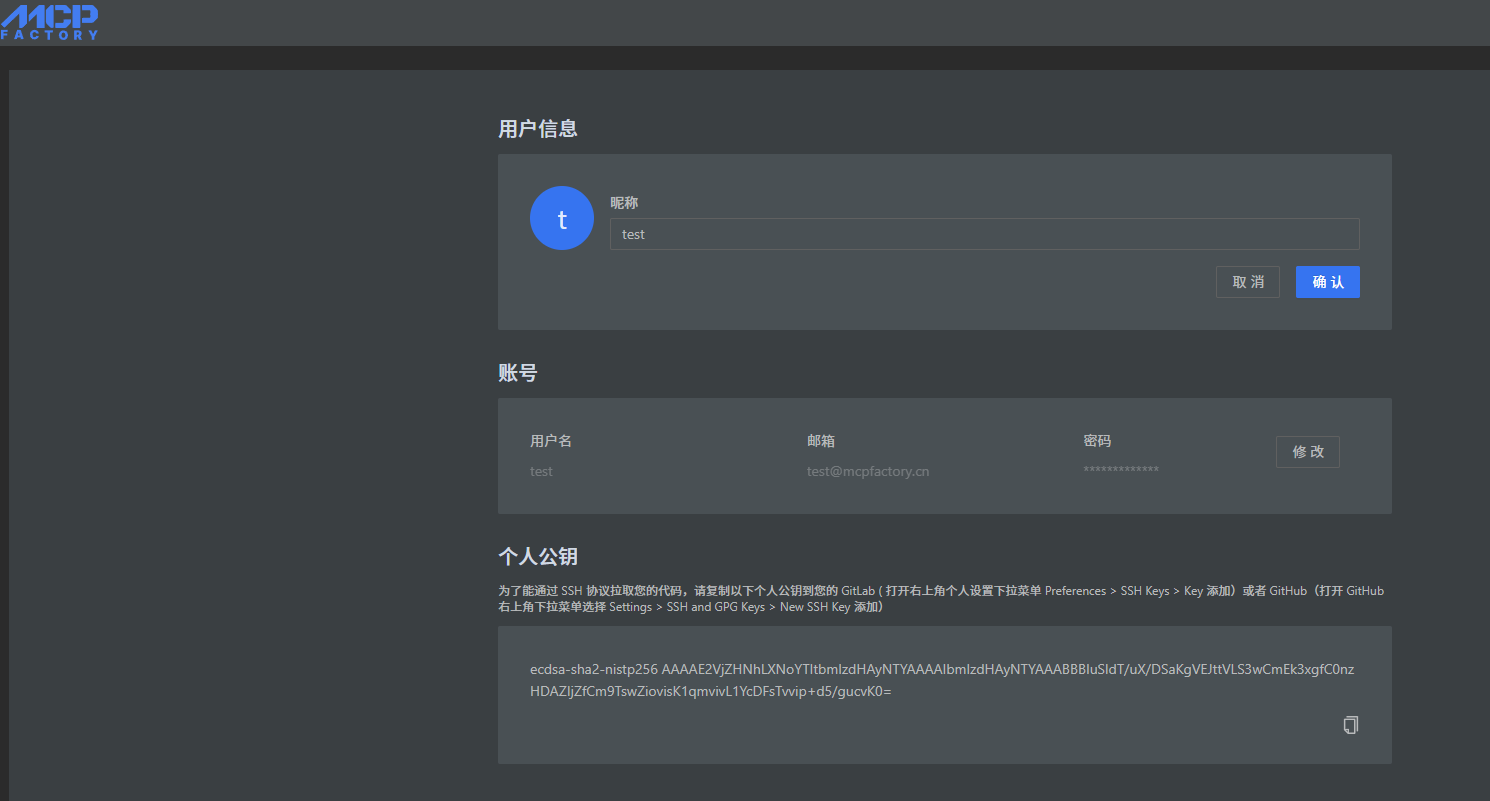Open account editing with 修改 button
This screenshot has height=801, width=1490.
click(1307, 452)
